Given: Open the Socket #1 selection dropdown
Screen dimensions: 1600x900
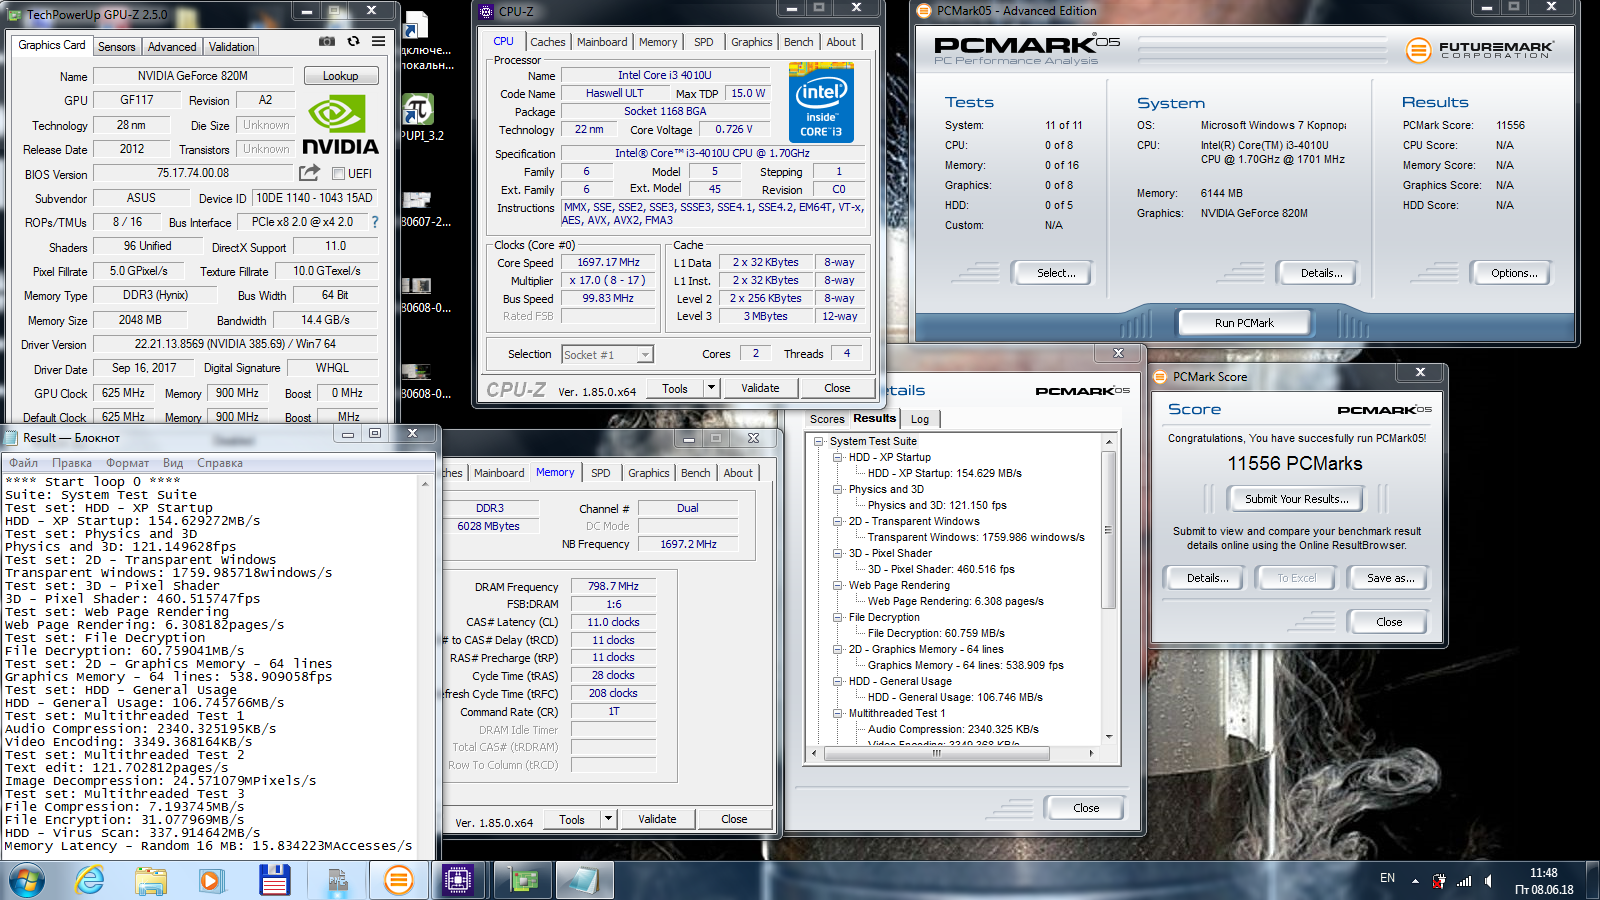Looking at the screenshot, I should coord(645,355).
